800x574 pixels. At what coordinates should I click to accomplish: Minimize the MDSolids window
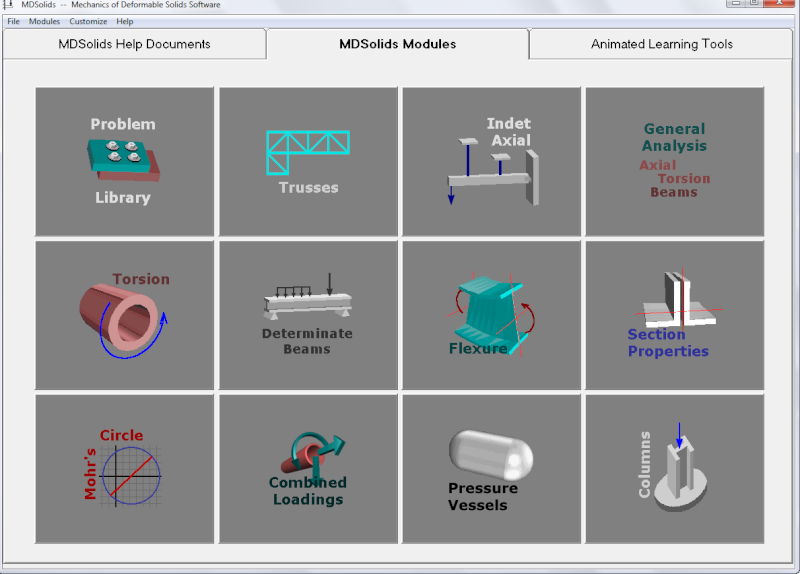pos(735,3)
